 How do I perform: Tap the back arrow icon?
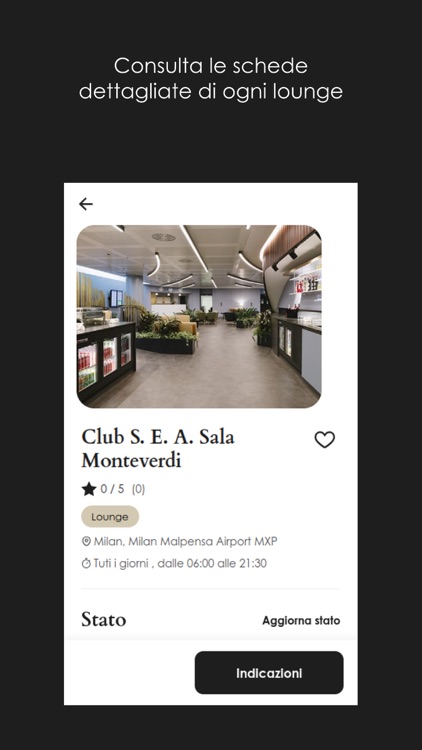click(x=86, y=204)
